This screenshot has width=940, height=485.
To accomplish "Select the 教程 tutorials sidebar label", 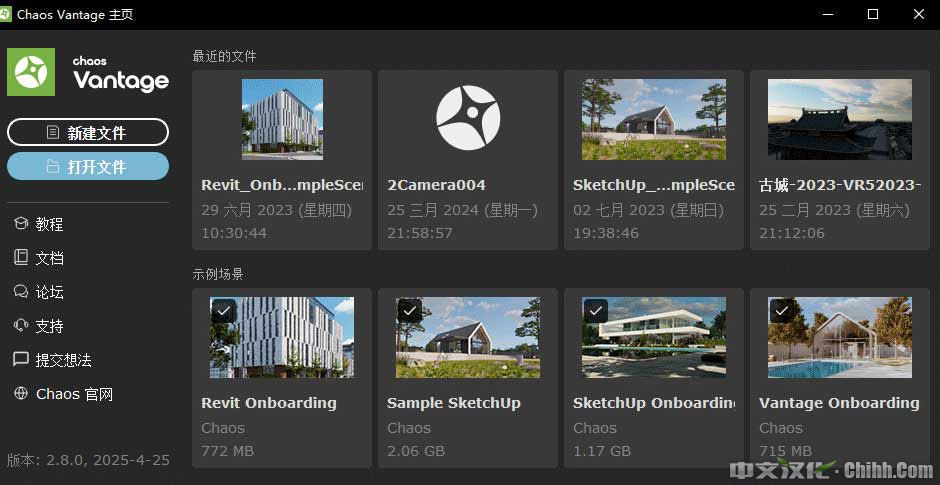I will (x=50, y=224).
